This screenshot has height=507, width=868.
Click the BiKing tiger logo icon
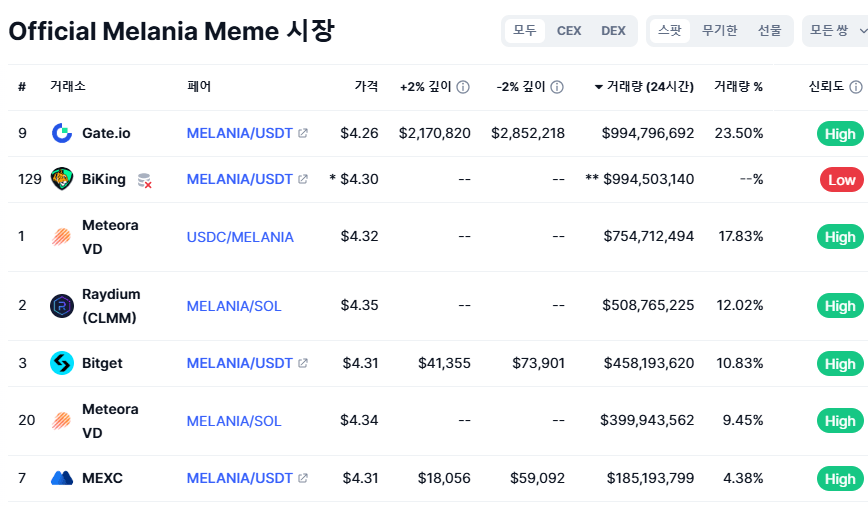62,179
